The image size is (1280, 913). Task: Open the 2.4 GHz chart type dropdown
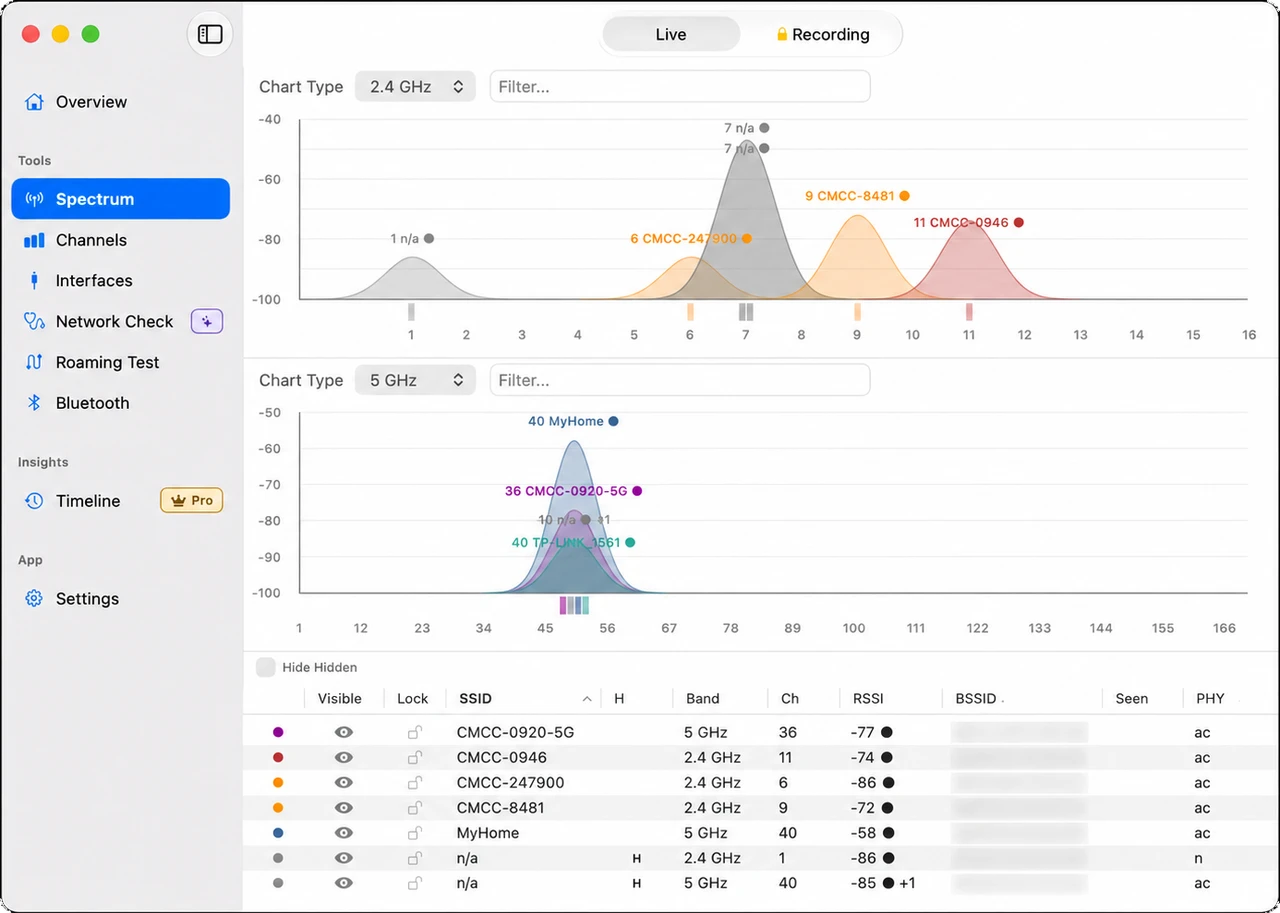point(416,87)
